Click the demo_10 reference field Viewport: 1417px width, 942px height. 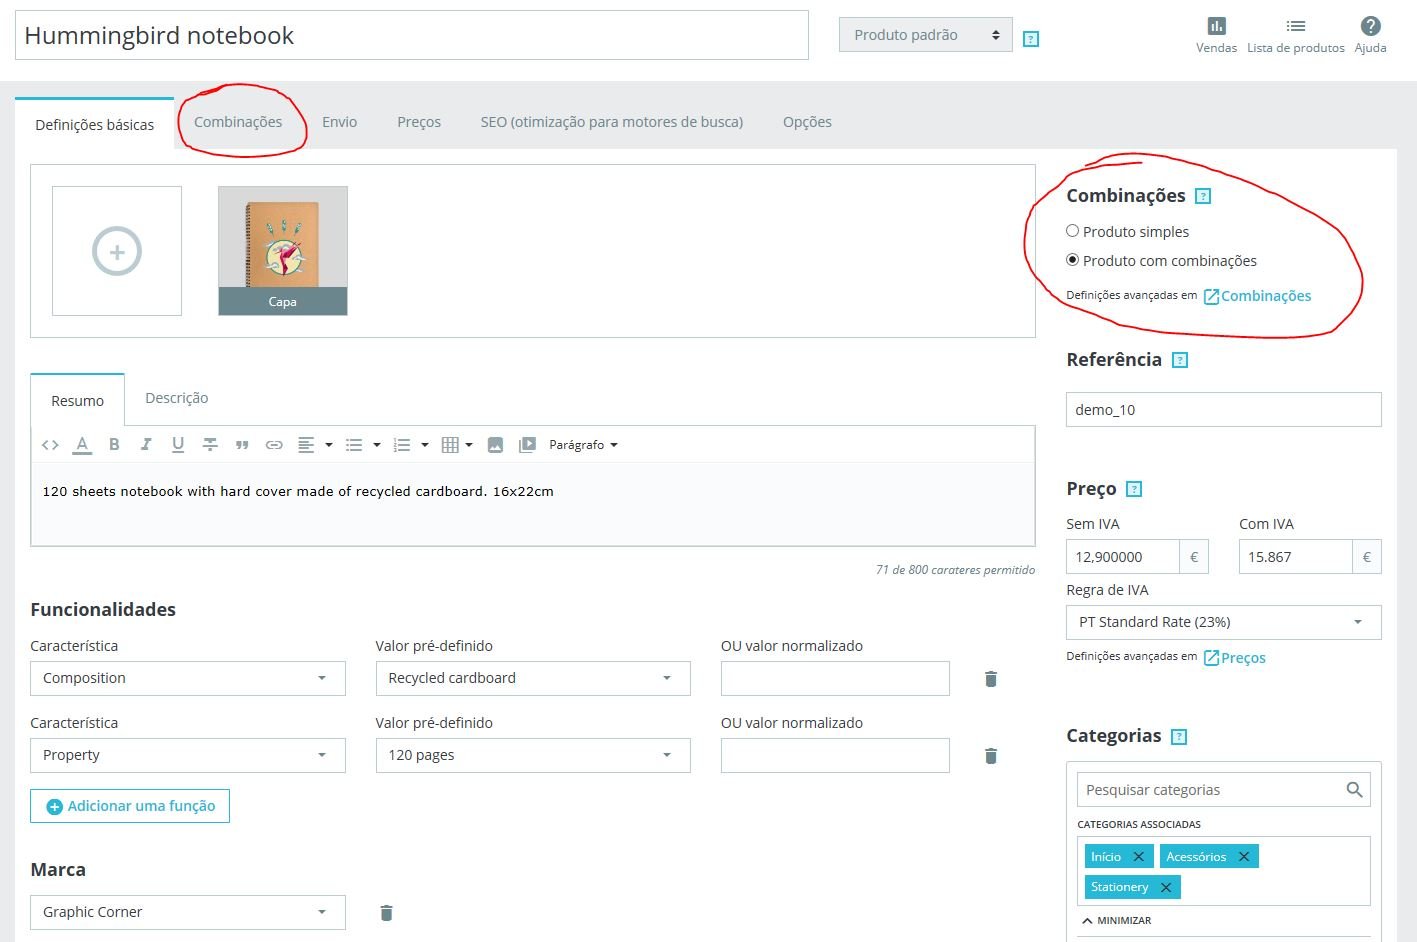point(1224,410)
